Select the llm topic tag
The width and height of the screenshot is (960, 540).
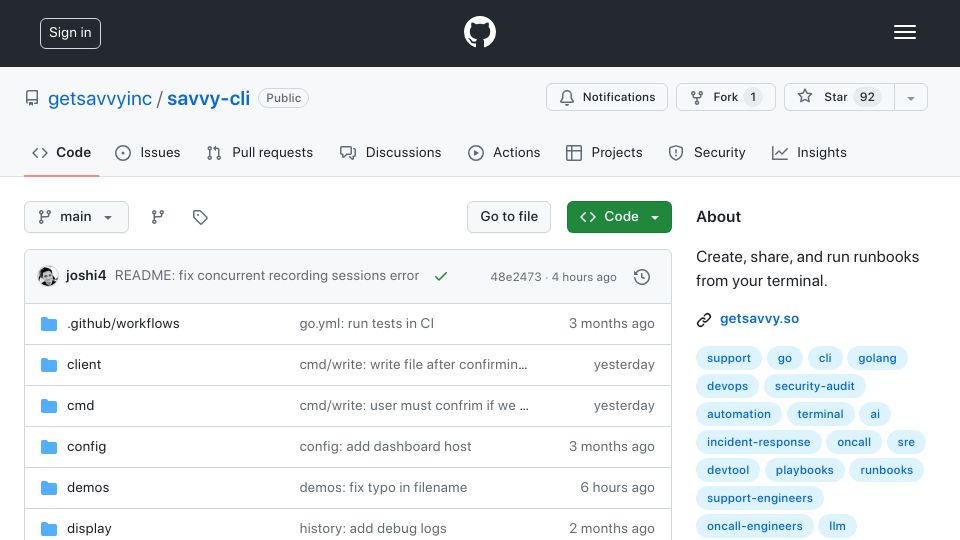tap(837, 527)
